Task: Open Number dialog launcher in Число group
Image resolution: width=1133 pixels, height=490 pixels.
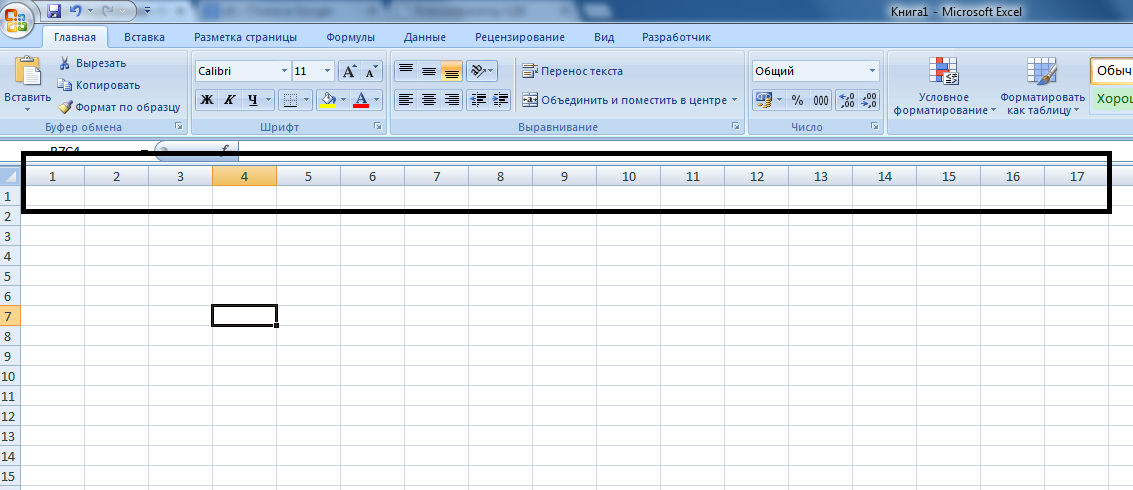Action: tap(875, 126)
